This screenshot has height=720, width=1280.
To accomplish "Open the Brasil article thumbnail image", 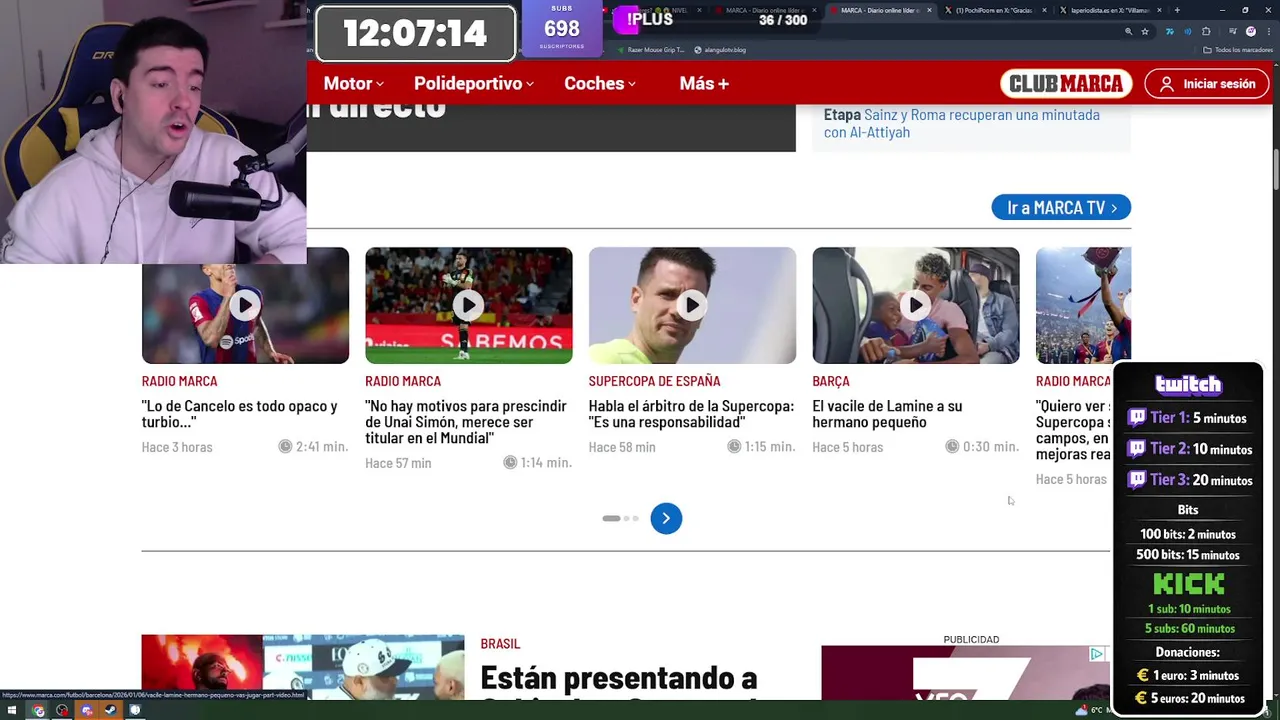I will [x=303, y=667].
